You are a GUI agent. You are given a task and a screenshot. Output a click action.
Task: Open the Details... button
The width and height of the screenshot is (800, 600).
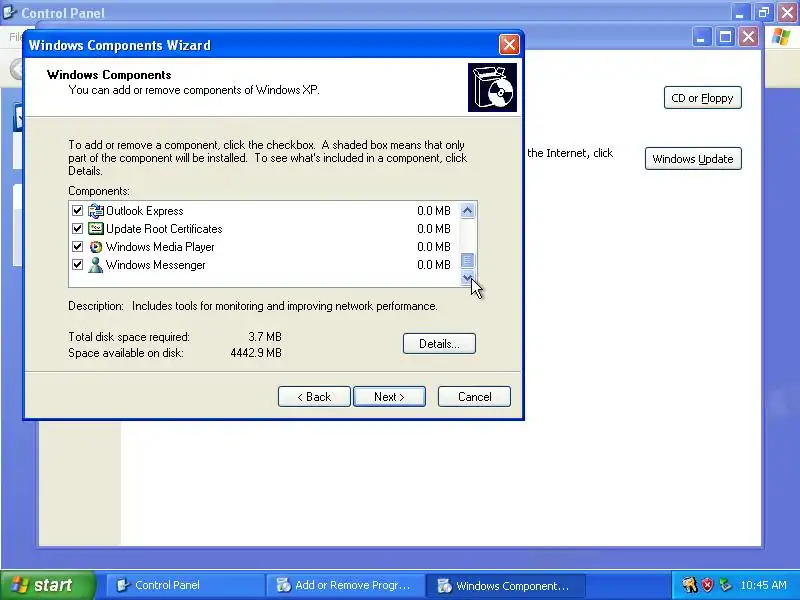click(439, 343)
